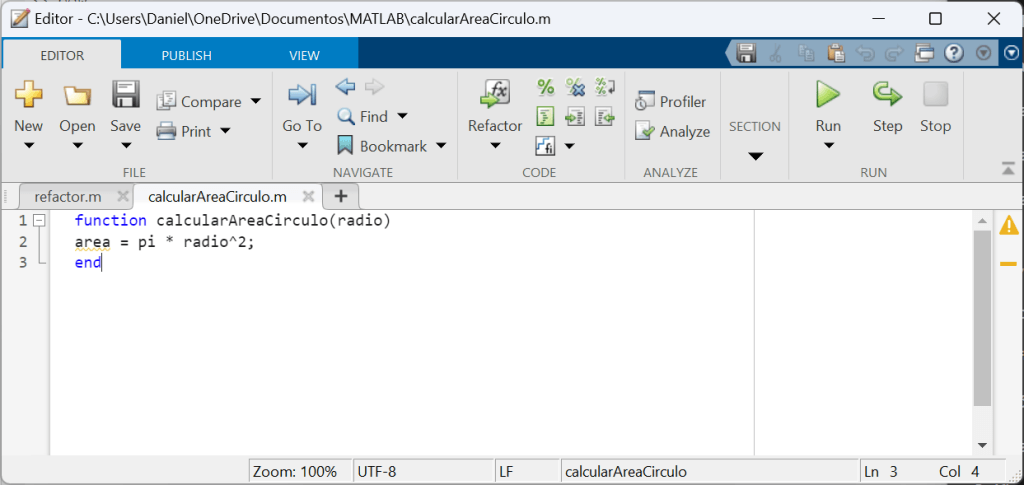Click the Refactor icon
Screen dimensions: 1024x485
point(495,95)
